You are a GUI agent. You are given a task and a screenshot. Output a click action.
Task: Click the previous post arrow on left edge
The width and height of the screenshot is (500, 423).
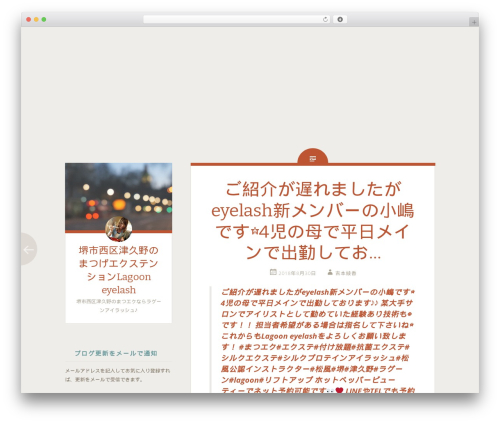pyautogui.click(x=28, y=249)
